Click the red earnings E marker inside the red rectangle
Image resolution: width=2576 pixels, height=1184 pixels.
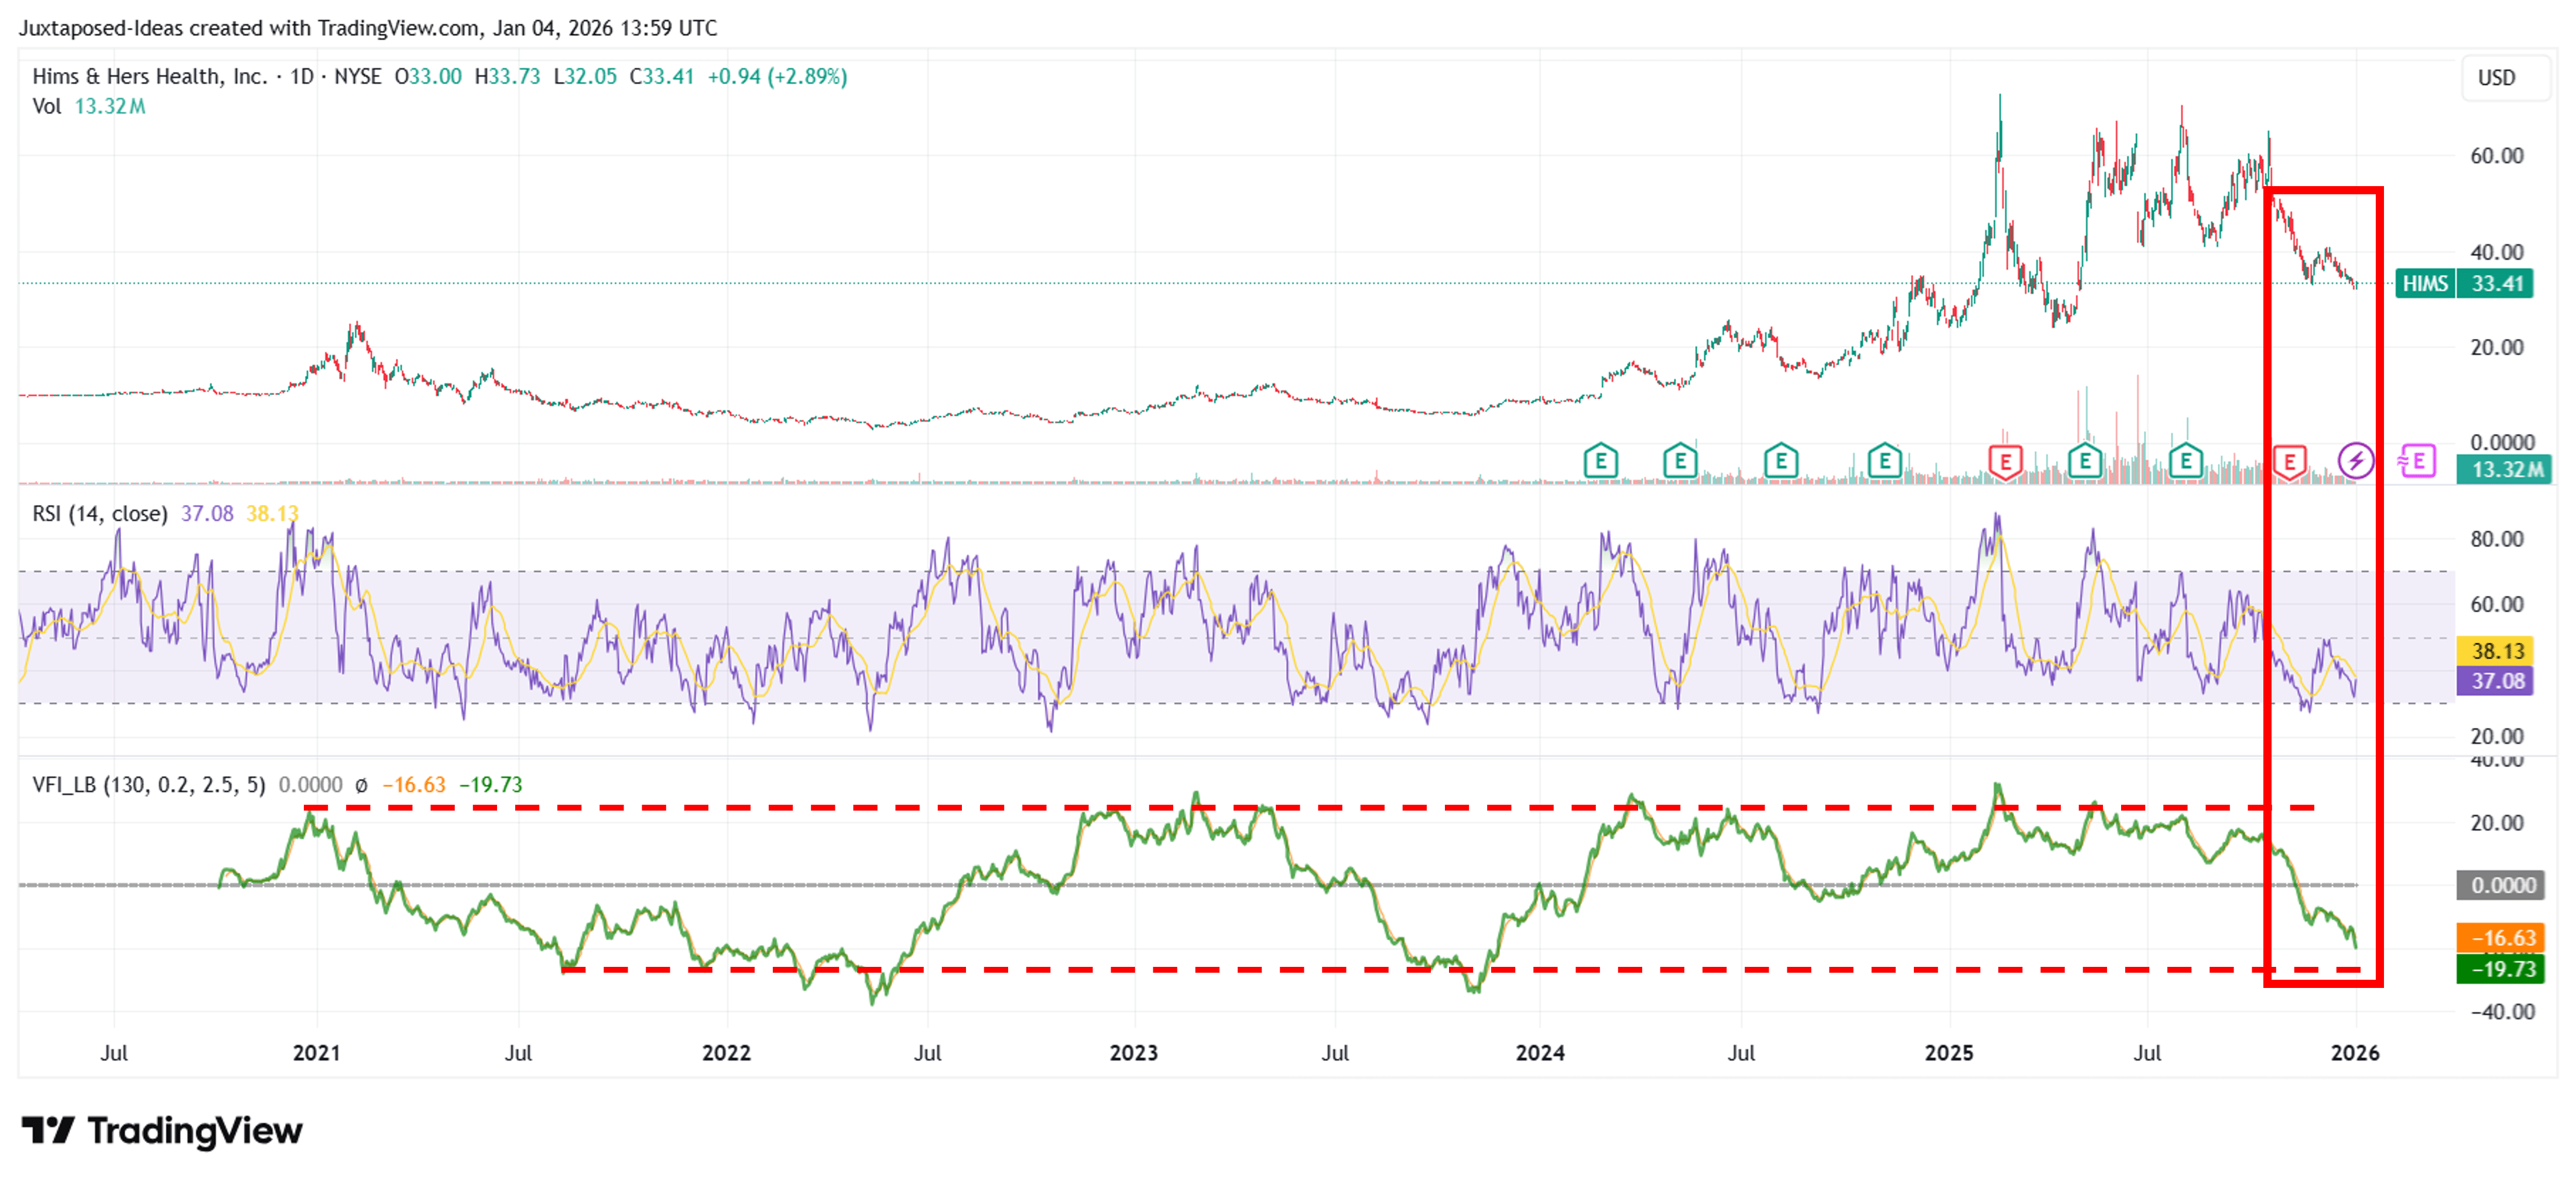[x=2289, y=462]
